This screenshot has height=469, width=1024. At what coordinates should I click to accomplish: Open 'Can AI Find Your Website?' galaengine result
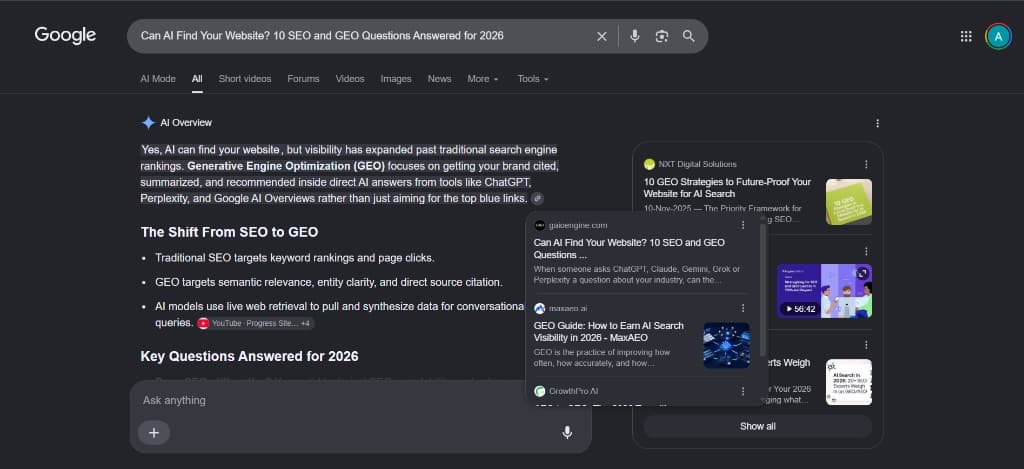629,248
